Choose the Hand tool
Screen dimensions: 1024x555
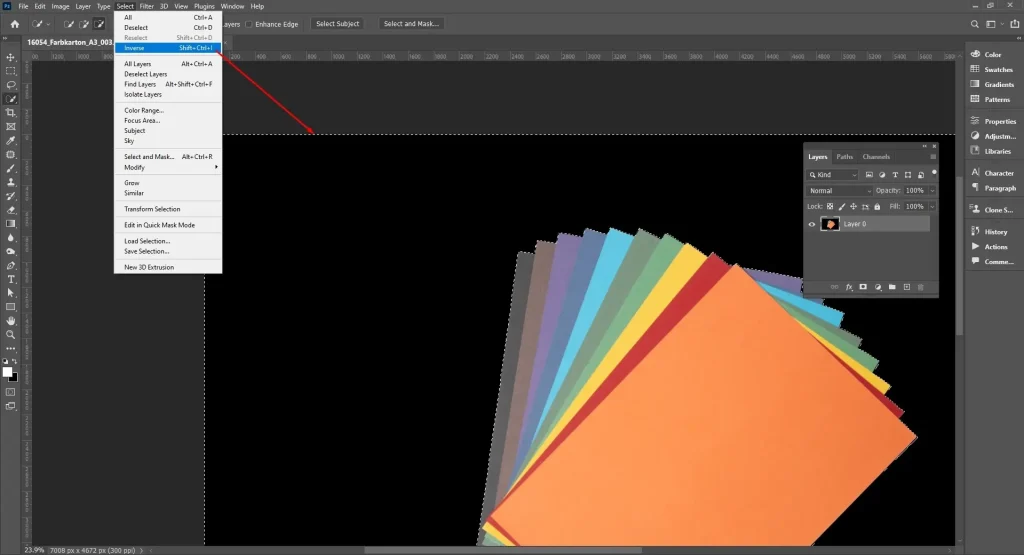10,321
